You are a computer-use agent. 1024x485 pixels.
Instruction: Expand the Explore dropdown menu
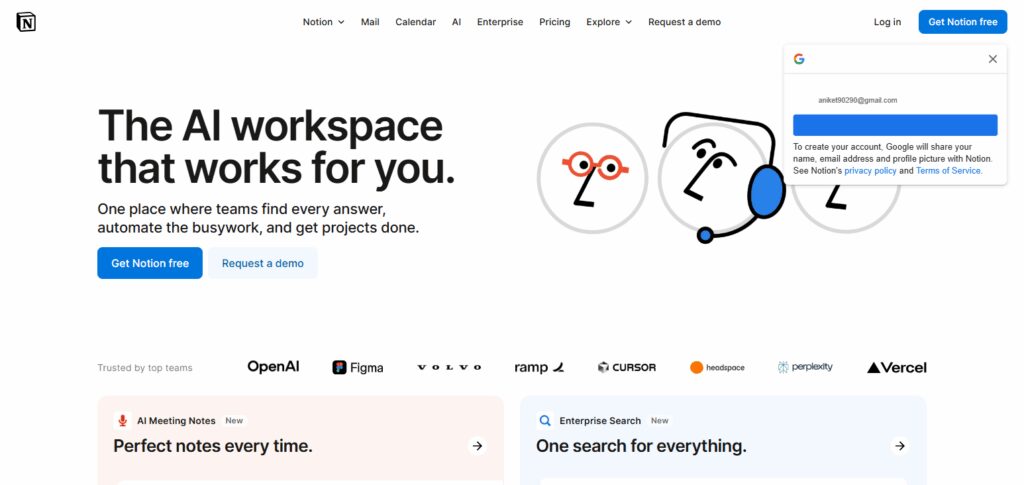(x=609, y=22)
